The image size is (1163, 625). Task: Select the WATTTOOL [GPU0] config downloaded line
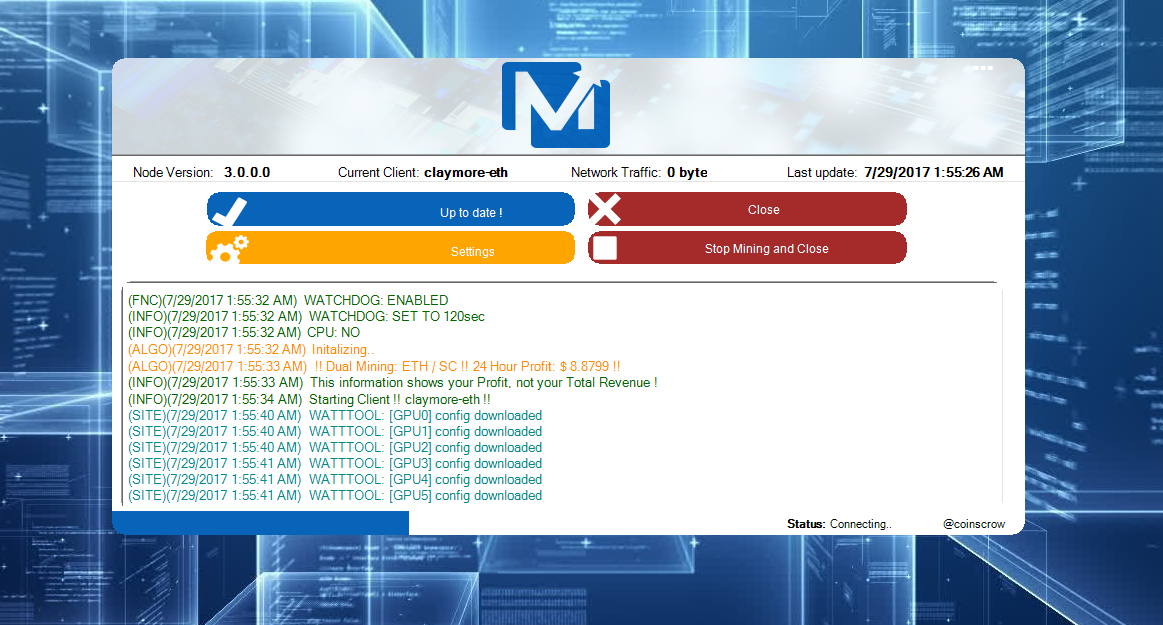(x=335, y=416)
